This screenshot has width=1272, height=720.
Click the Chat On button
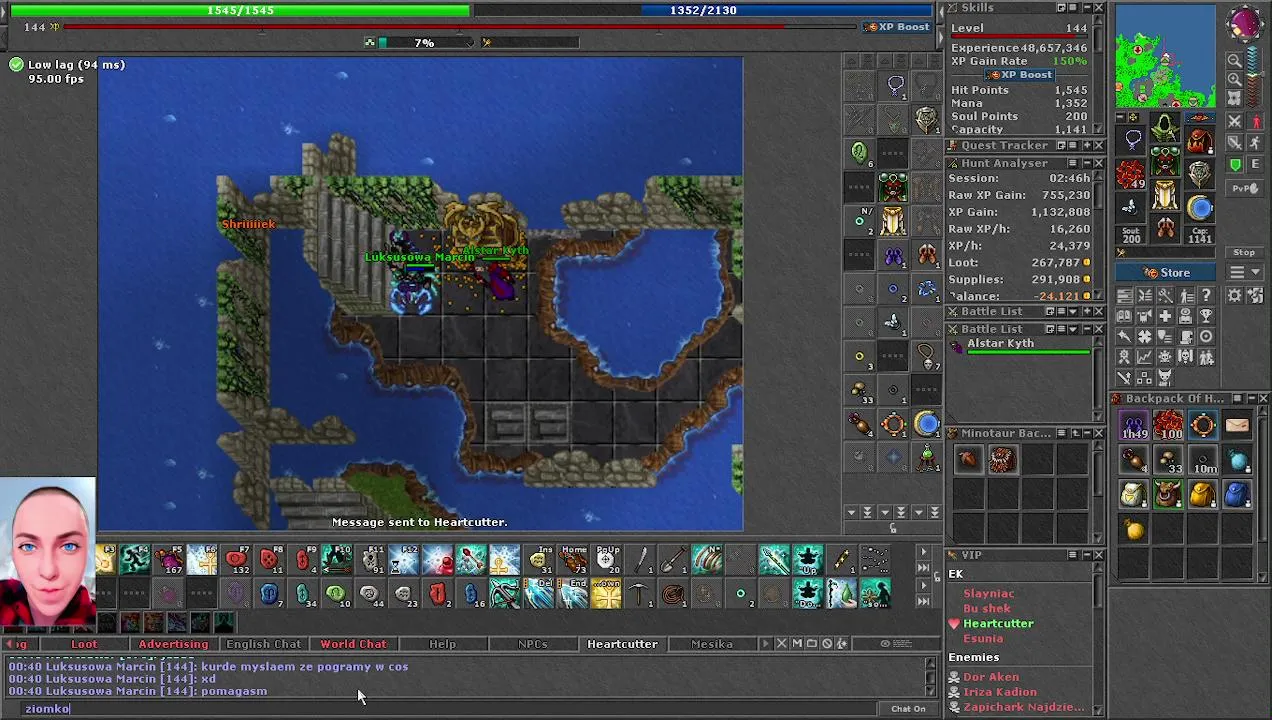click(x=908, y=709)
